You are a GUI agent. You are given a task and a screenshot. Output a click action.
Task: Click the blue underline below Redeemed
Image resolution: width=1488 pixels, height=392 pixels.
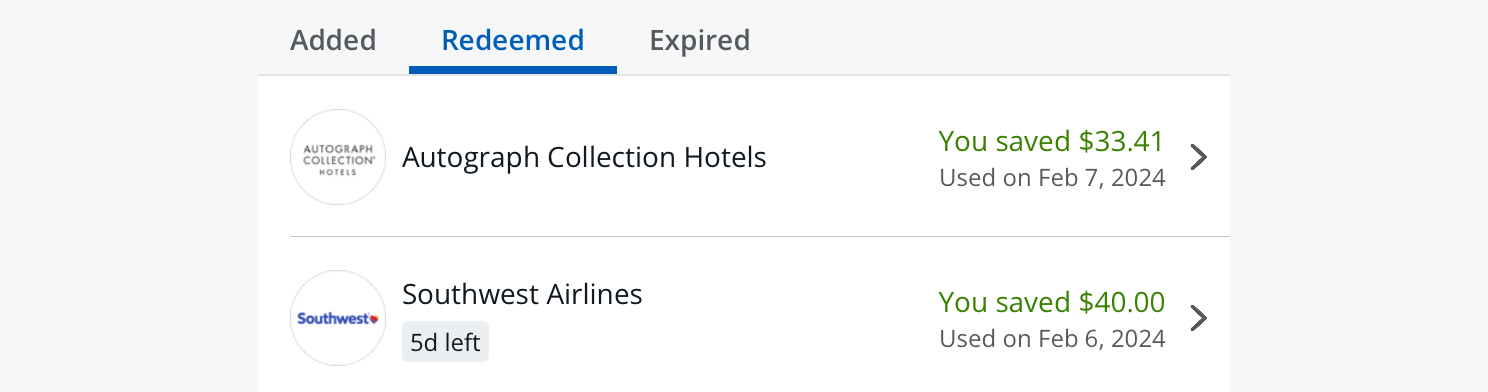[x=513, y=70]
